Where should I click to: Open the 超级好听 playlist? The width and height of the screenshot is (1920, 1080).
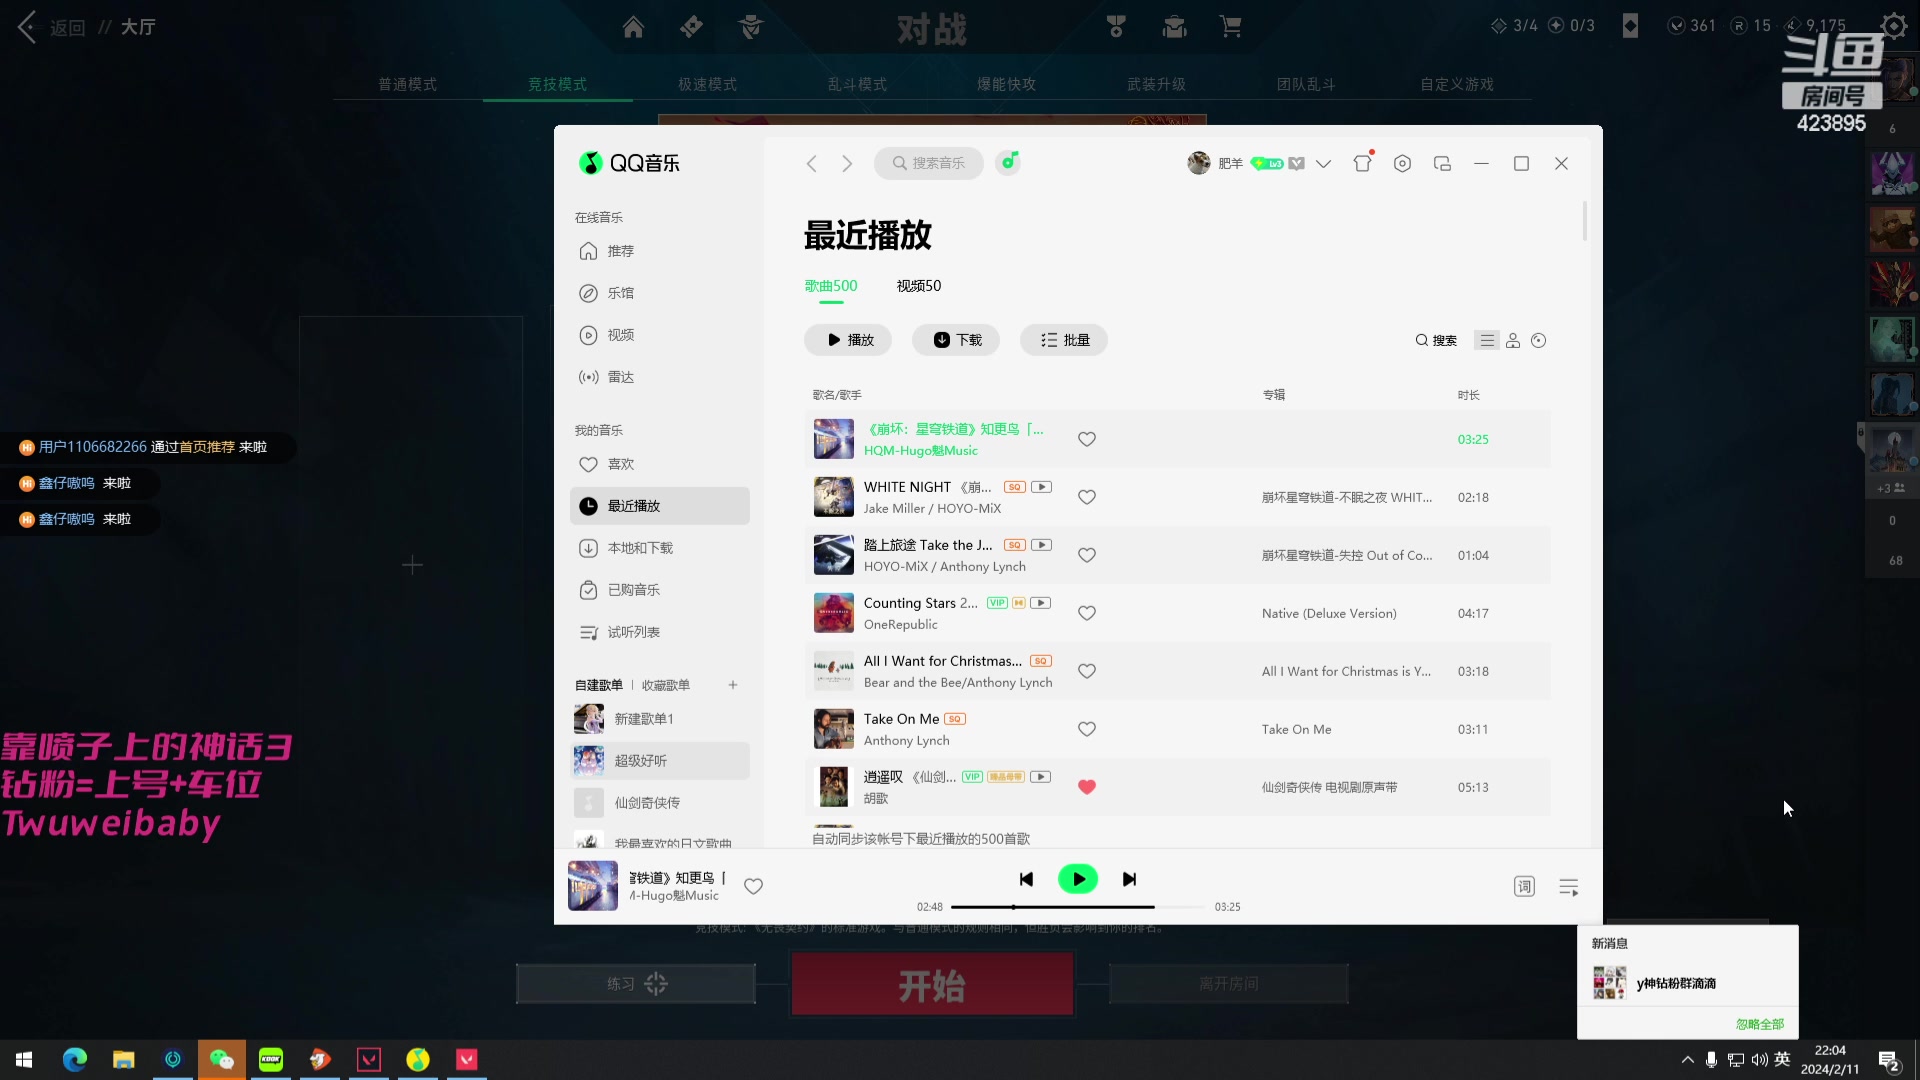click(660, 761)
